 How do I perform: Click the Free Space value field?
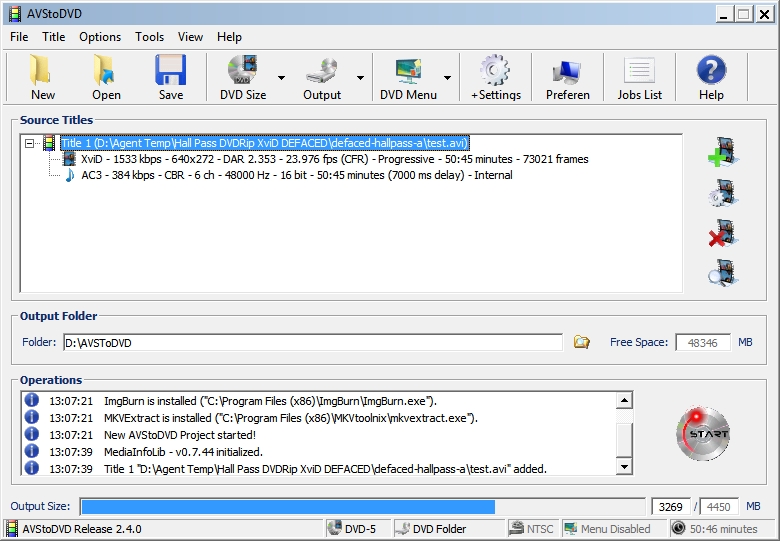703,343
